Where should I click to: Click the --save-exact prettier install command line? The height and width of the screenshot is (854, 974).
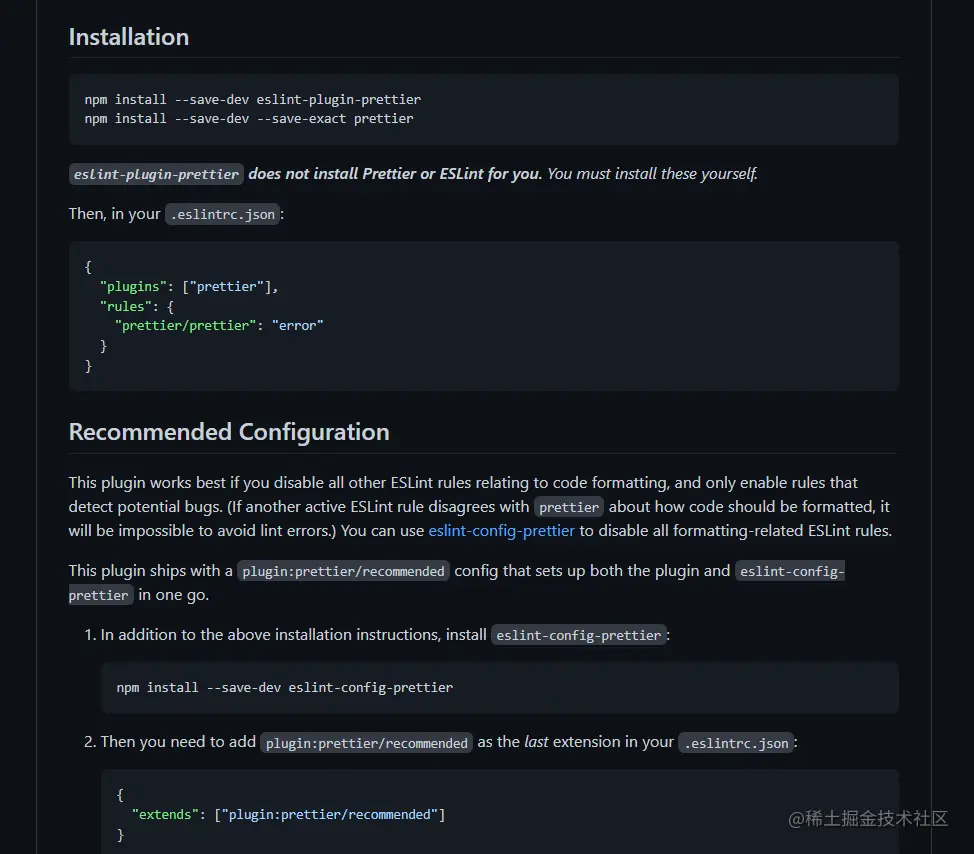point(249,118)
